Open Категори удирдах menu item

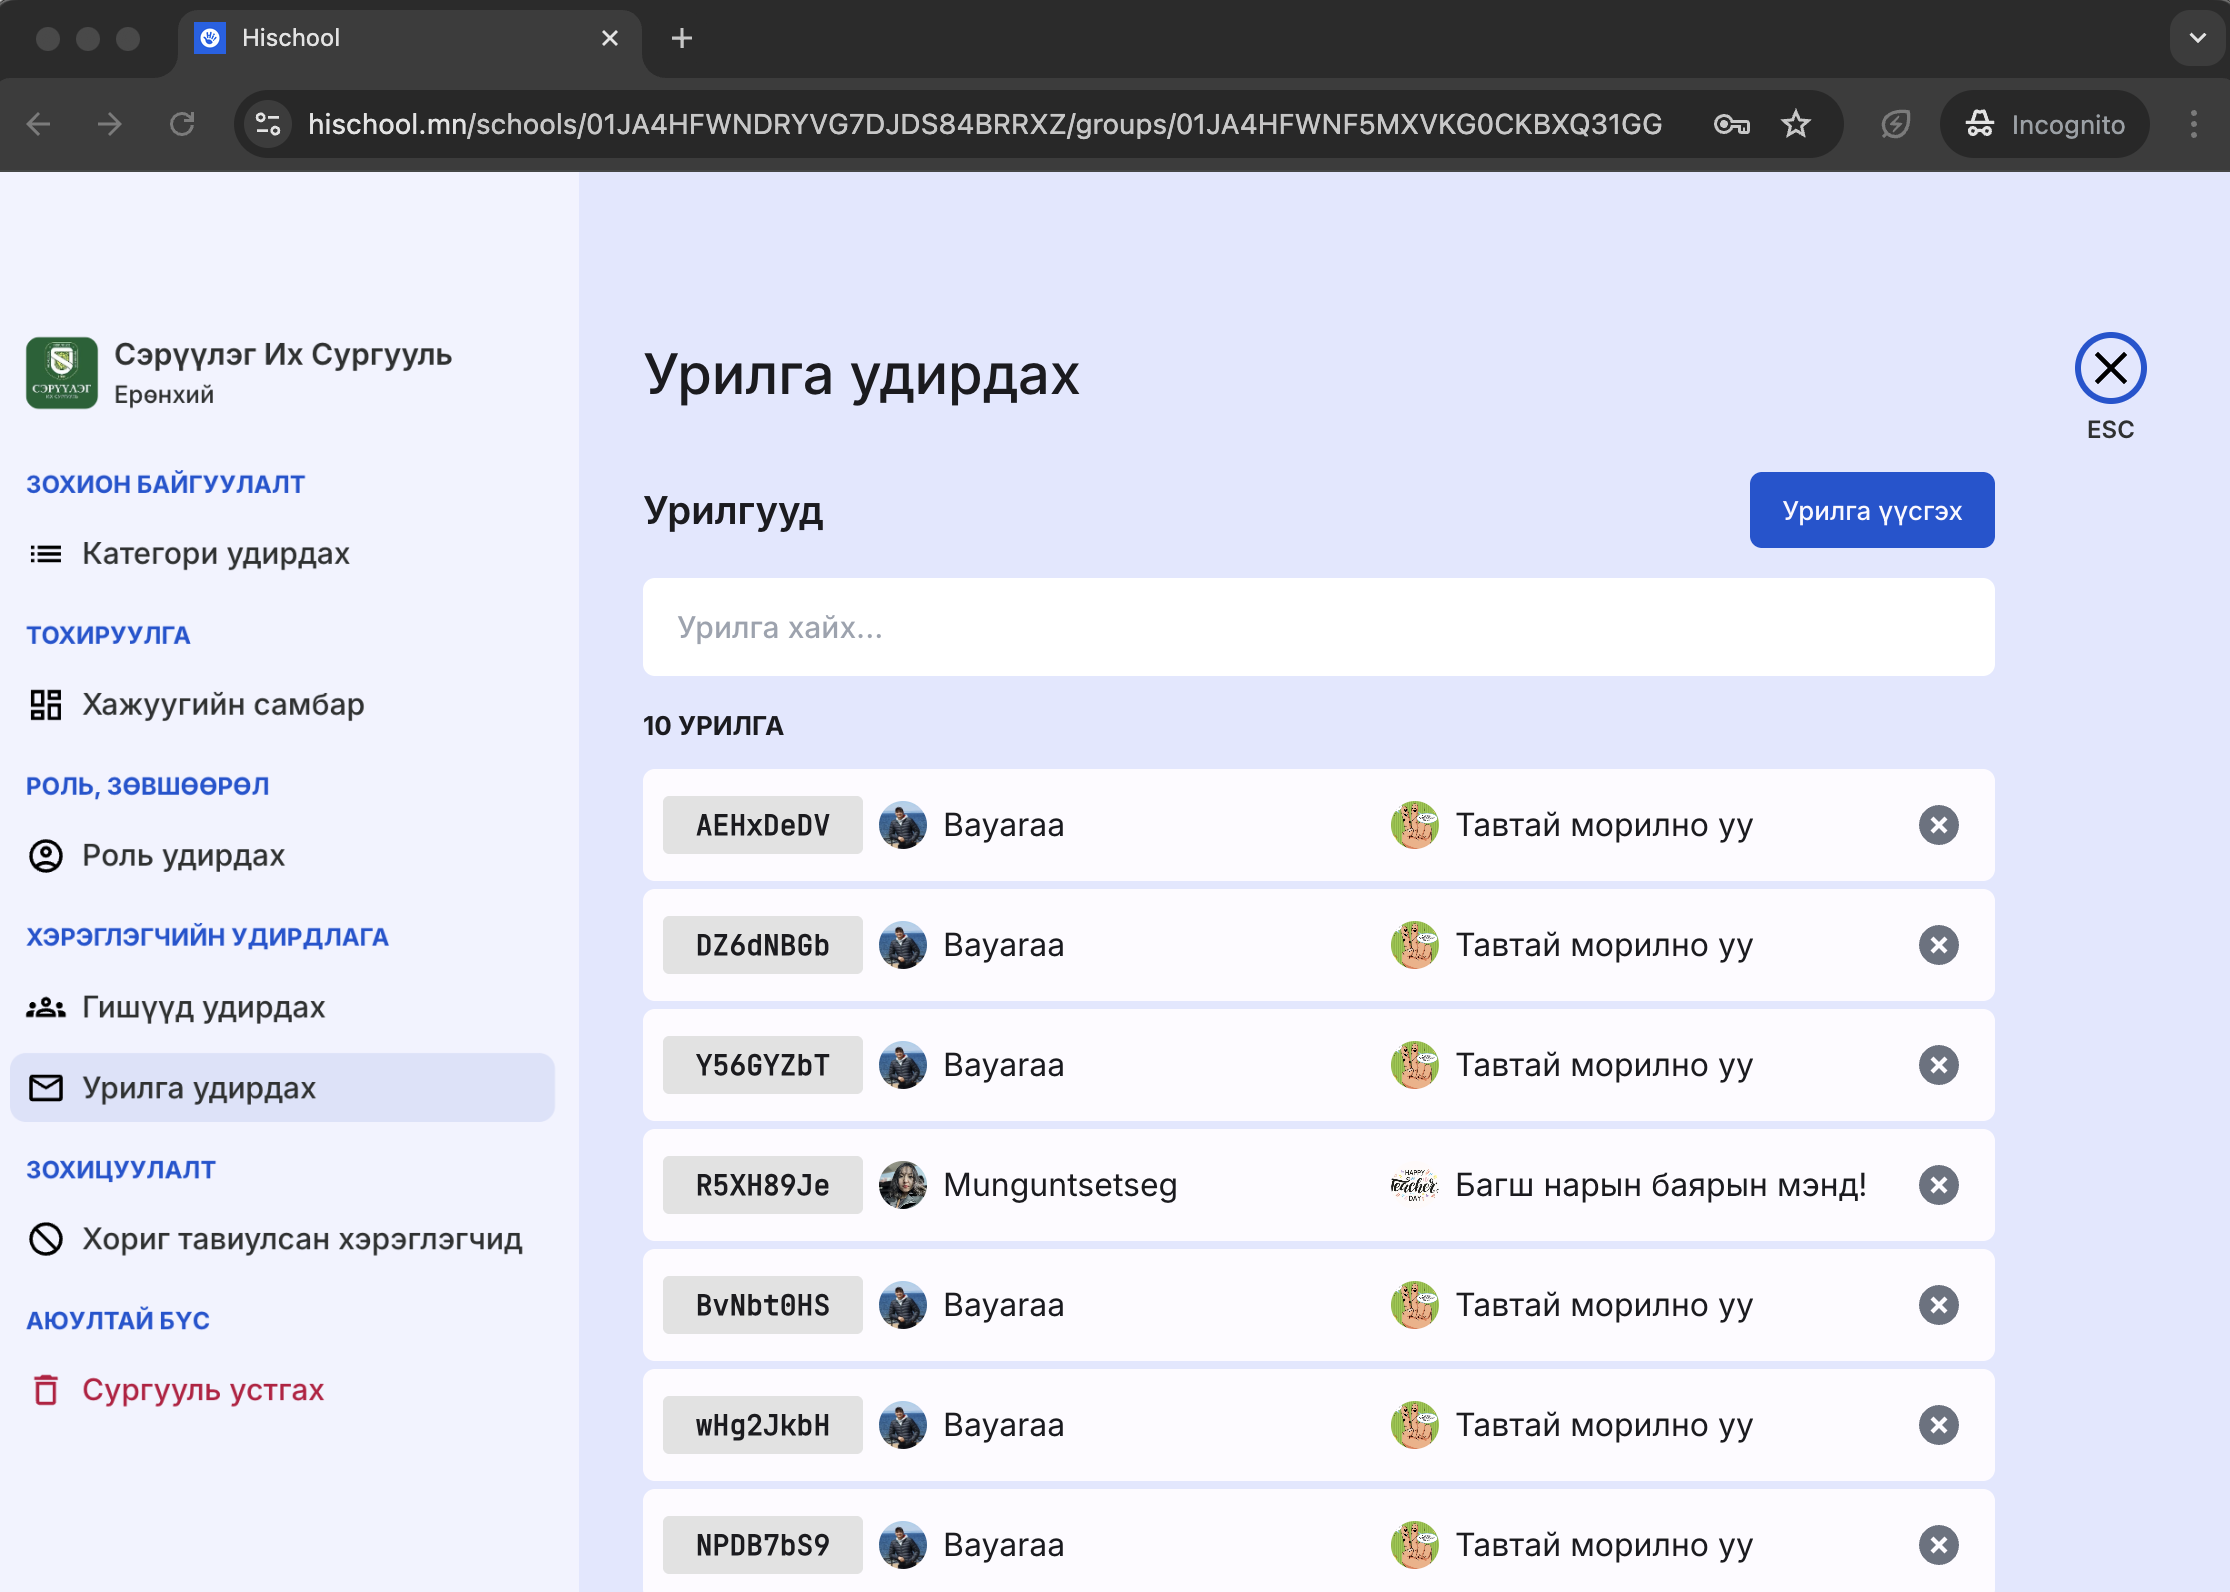click(x=215, y=553)
